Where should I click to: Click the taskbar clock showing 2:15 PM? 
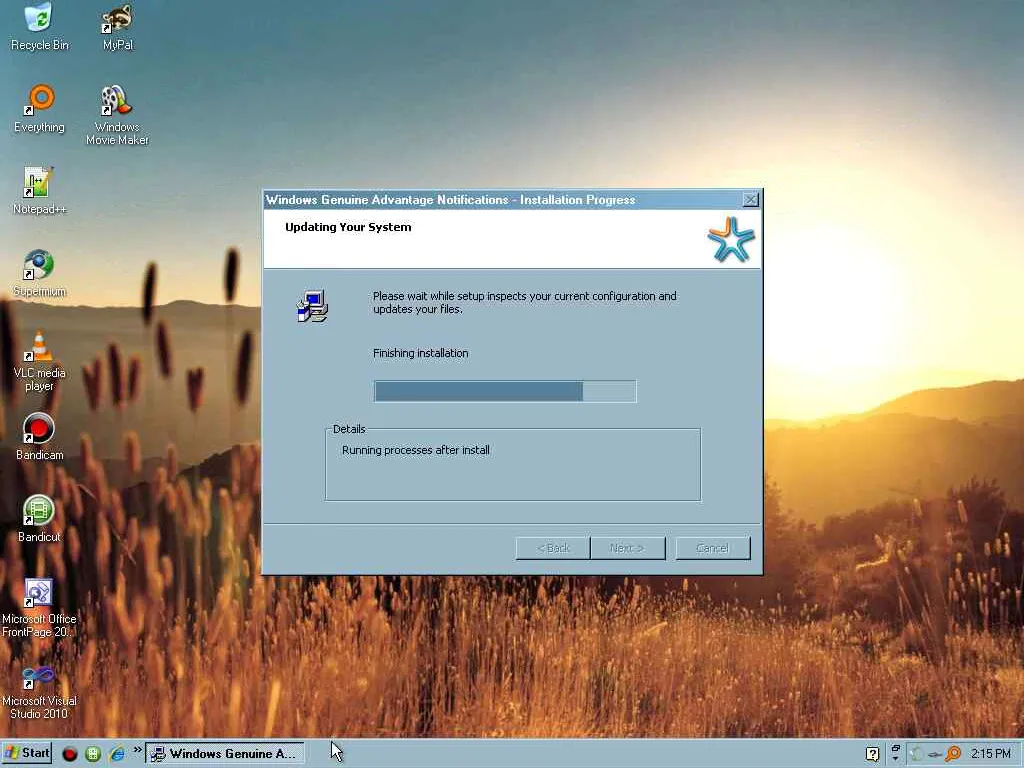(990, 754)
